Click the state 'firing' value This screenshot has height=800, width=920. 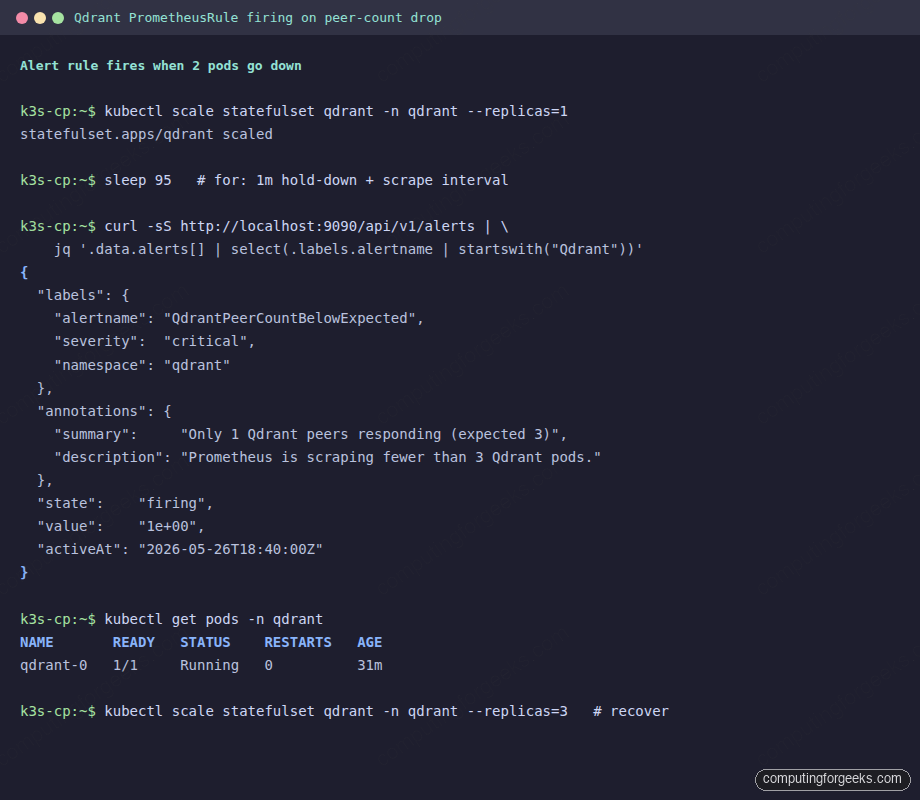pyautogui.click(x=175, y=503)
